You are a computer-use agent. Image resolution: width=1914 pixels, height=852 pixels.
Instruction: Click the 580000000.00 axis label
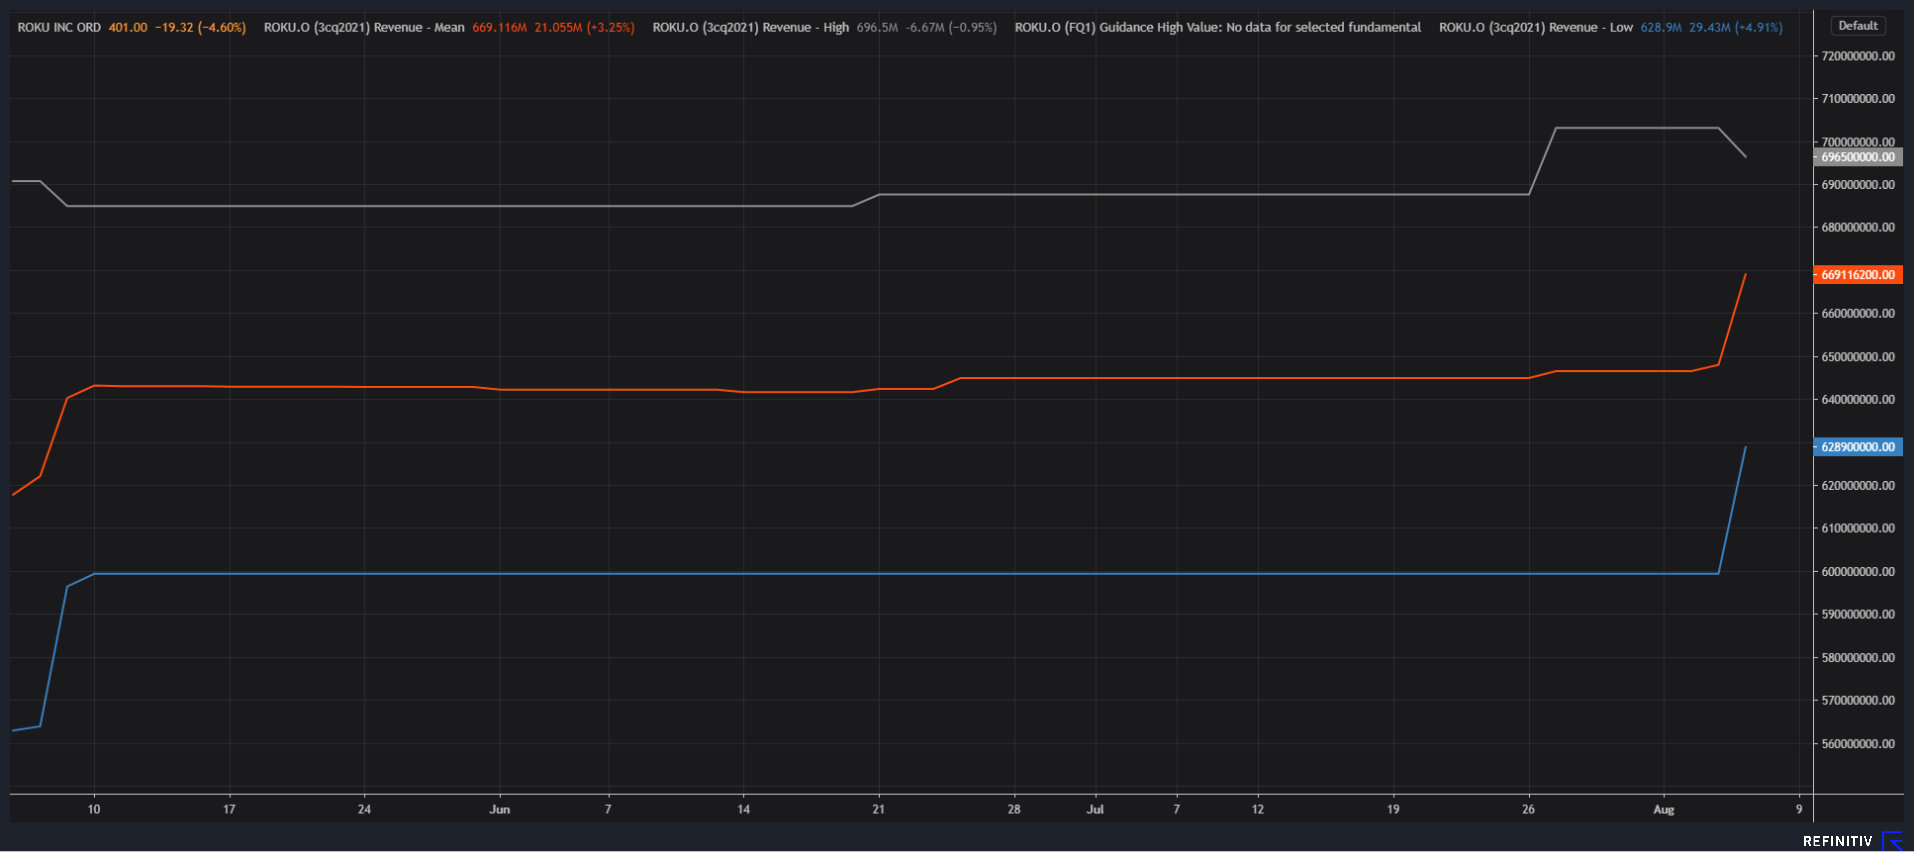point(1858,658)
